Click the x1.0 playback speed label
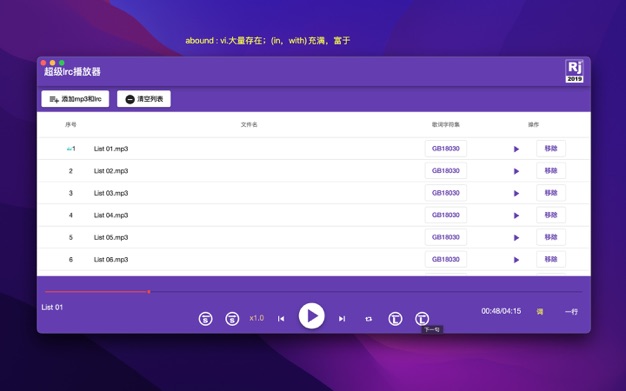The width and height of the screenshot is (626, 391). click(x=257, y=318)
